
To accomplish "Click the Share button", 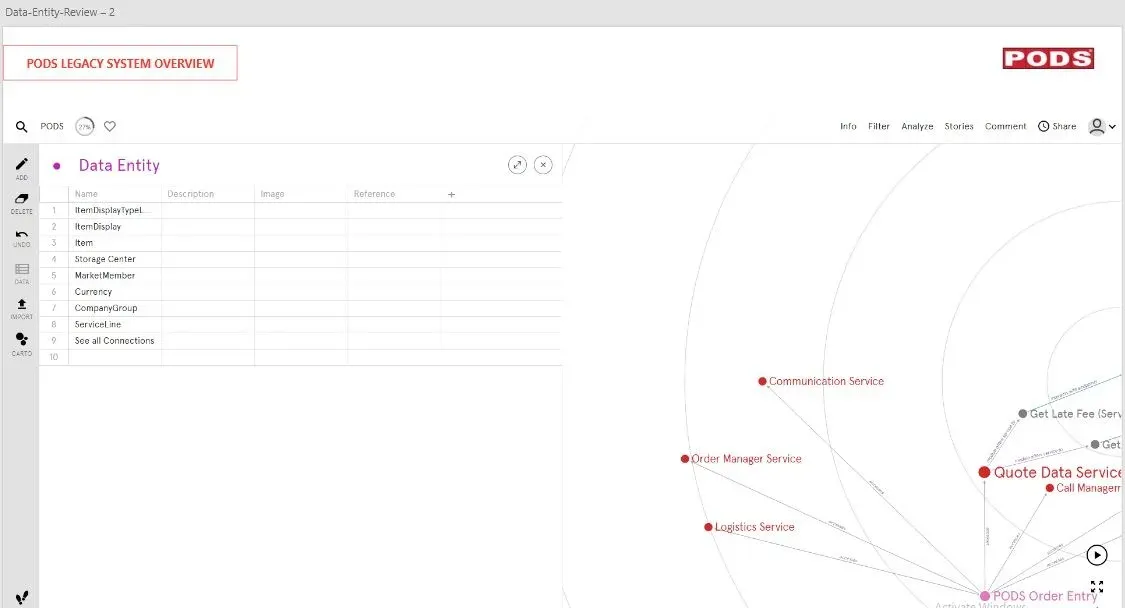I will pyautogui.click(x=1057, y=127).
